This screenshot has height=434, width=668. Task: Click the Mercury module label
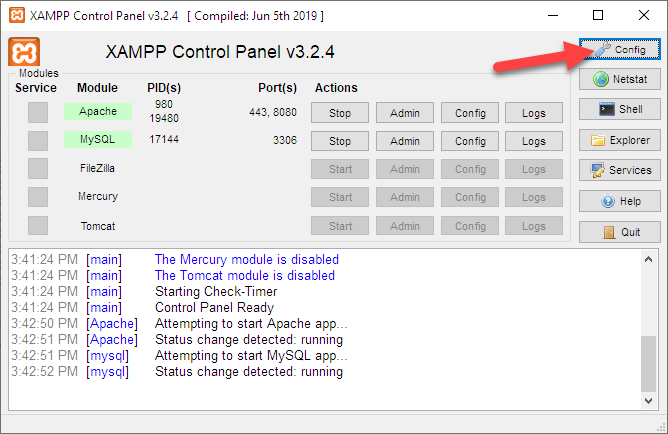coord(98,196)
